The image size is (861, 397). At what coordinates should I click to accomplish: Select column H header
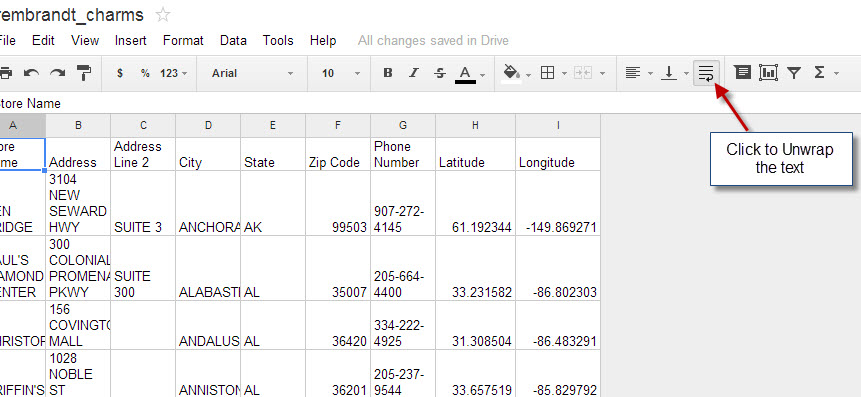coord(476,126)
